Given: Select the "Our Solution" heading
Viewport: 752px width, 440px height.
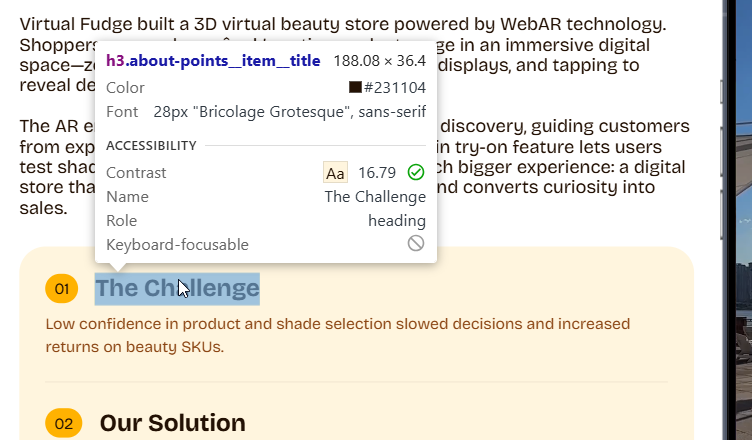Looking at the screenshot, I should point(172,423).
